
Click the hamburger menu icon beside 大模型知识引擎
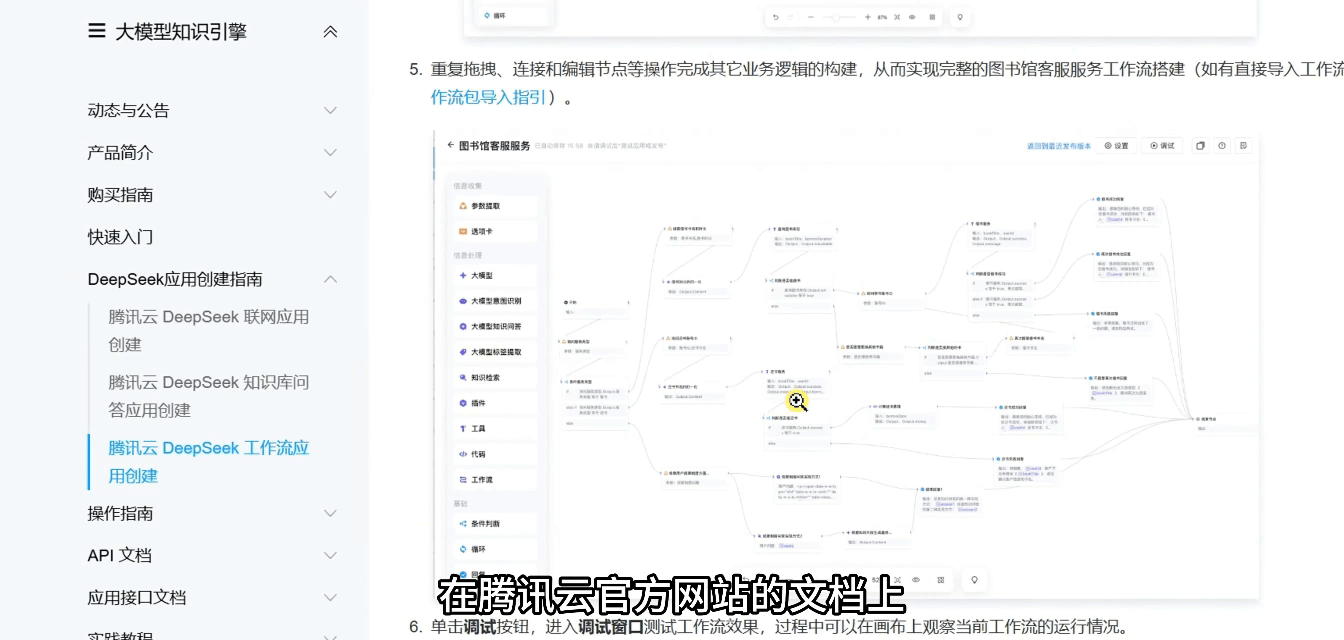pyautogui.click(x=97, y=31)
